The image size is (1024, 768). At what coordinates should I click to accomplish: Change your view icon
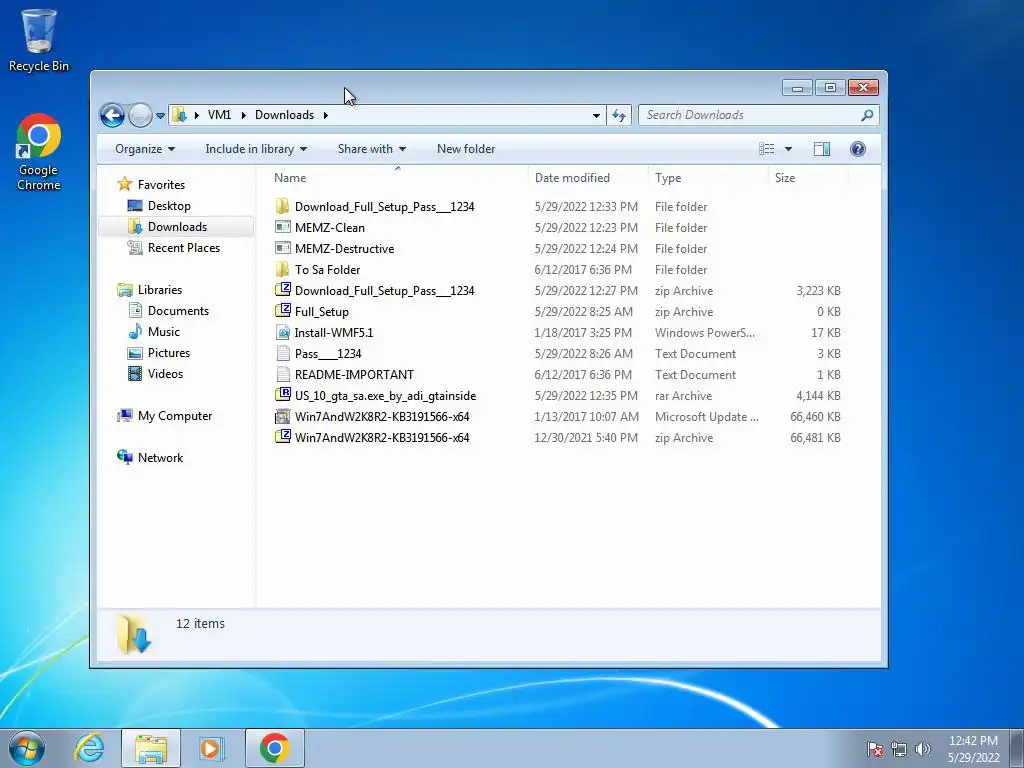767,149
